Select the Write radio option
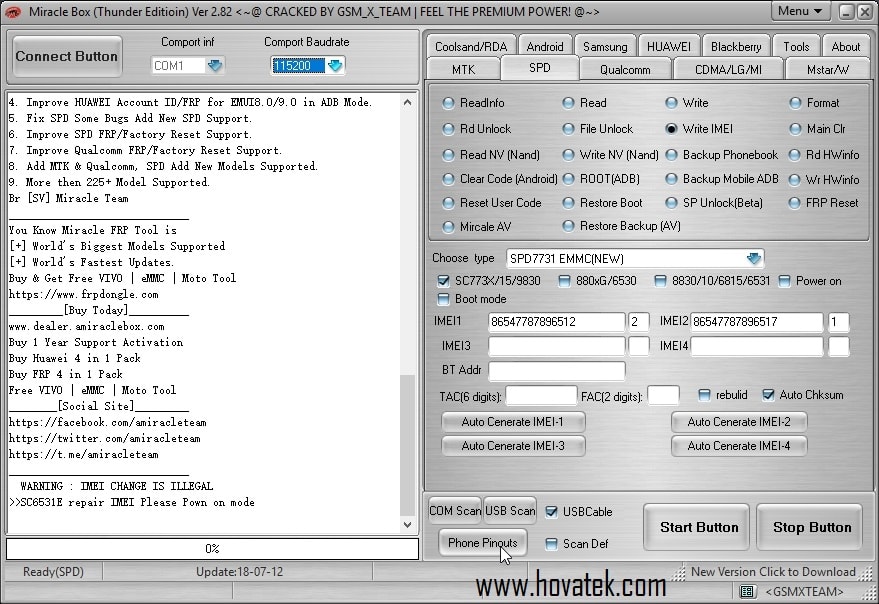Viewport: 879px width, 604px height. pyautogui.click(x=687, y=103)
